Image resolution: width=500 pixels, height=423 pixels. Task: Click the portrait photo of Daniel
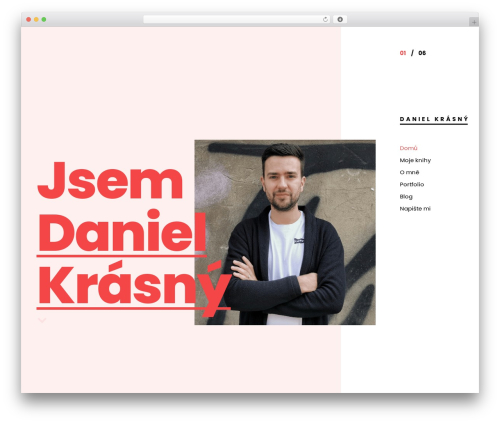pos(285,232)
